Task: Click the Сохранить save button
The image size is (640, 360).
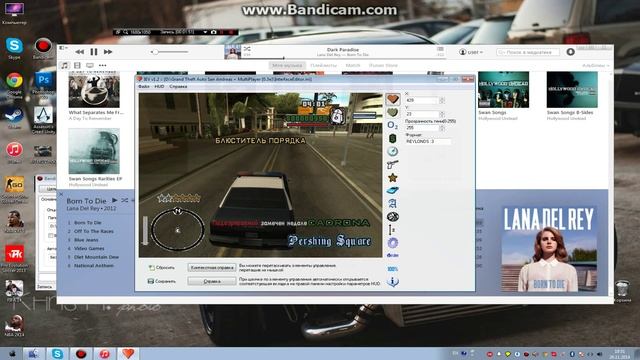Action: pos(162,281)
